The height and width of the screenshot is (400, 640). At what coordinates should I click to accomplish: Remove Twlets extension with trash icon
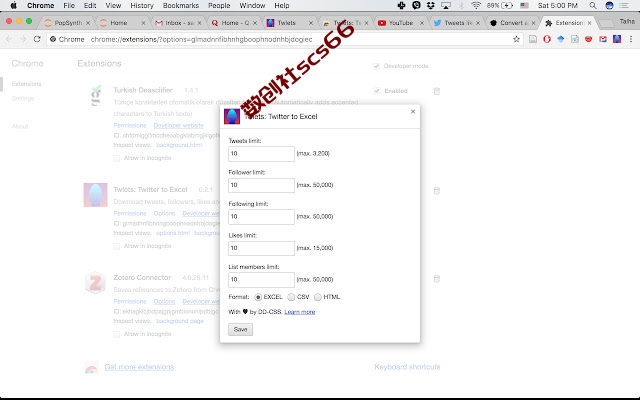[437, 191]
